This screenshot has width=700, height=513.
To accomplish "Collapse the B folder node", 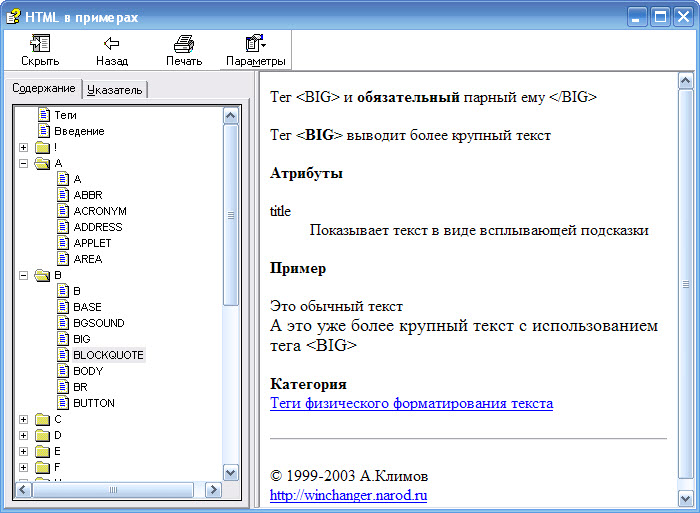I will 23,275.
